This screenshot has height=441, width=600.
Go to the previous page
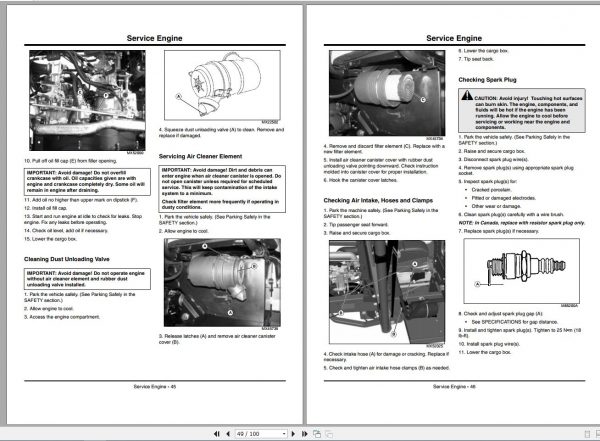[228, 434]
